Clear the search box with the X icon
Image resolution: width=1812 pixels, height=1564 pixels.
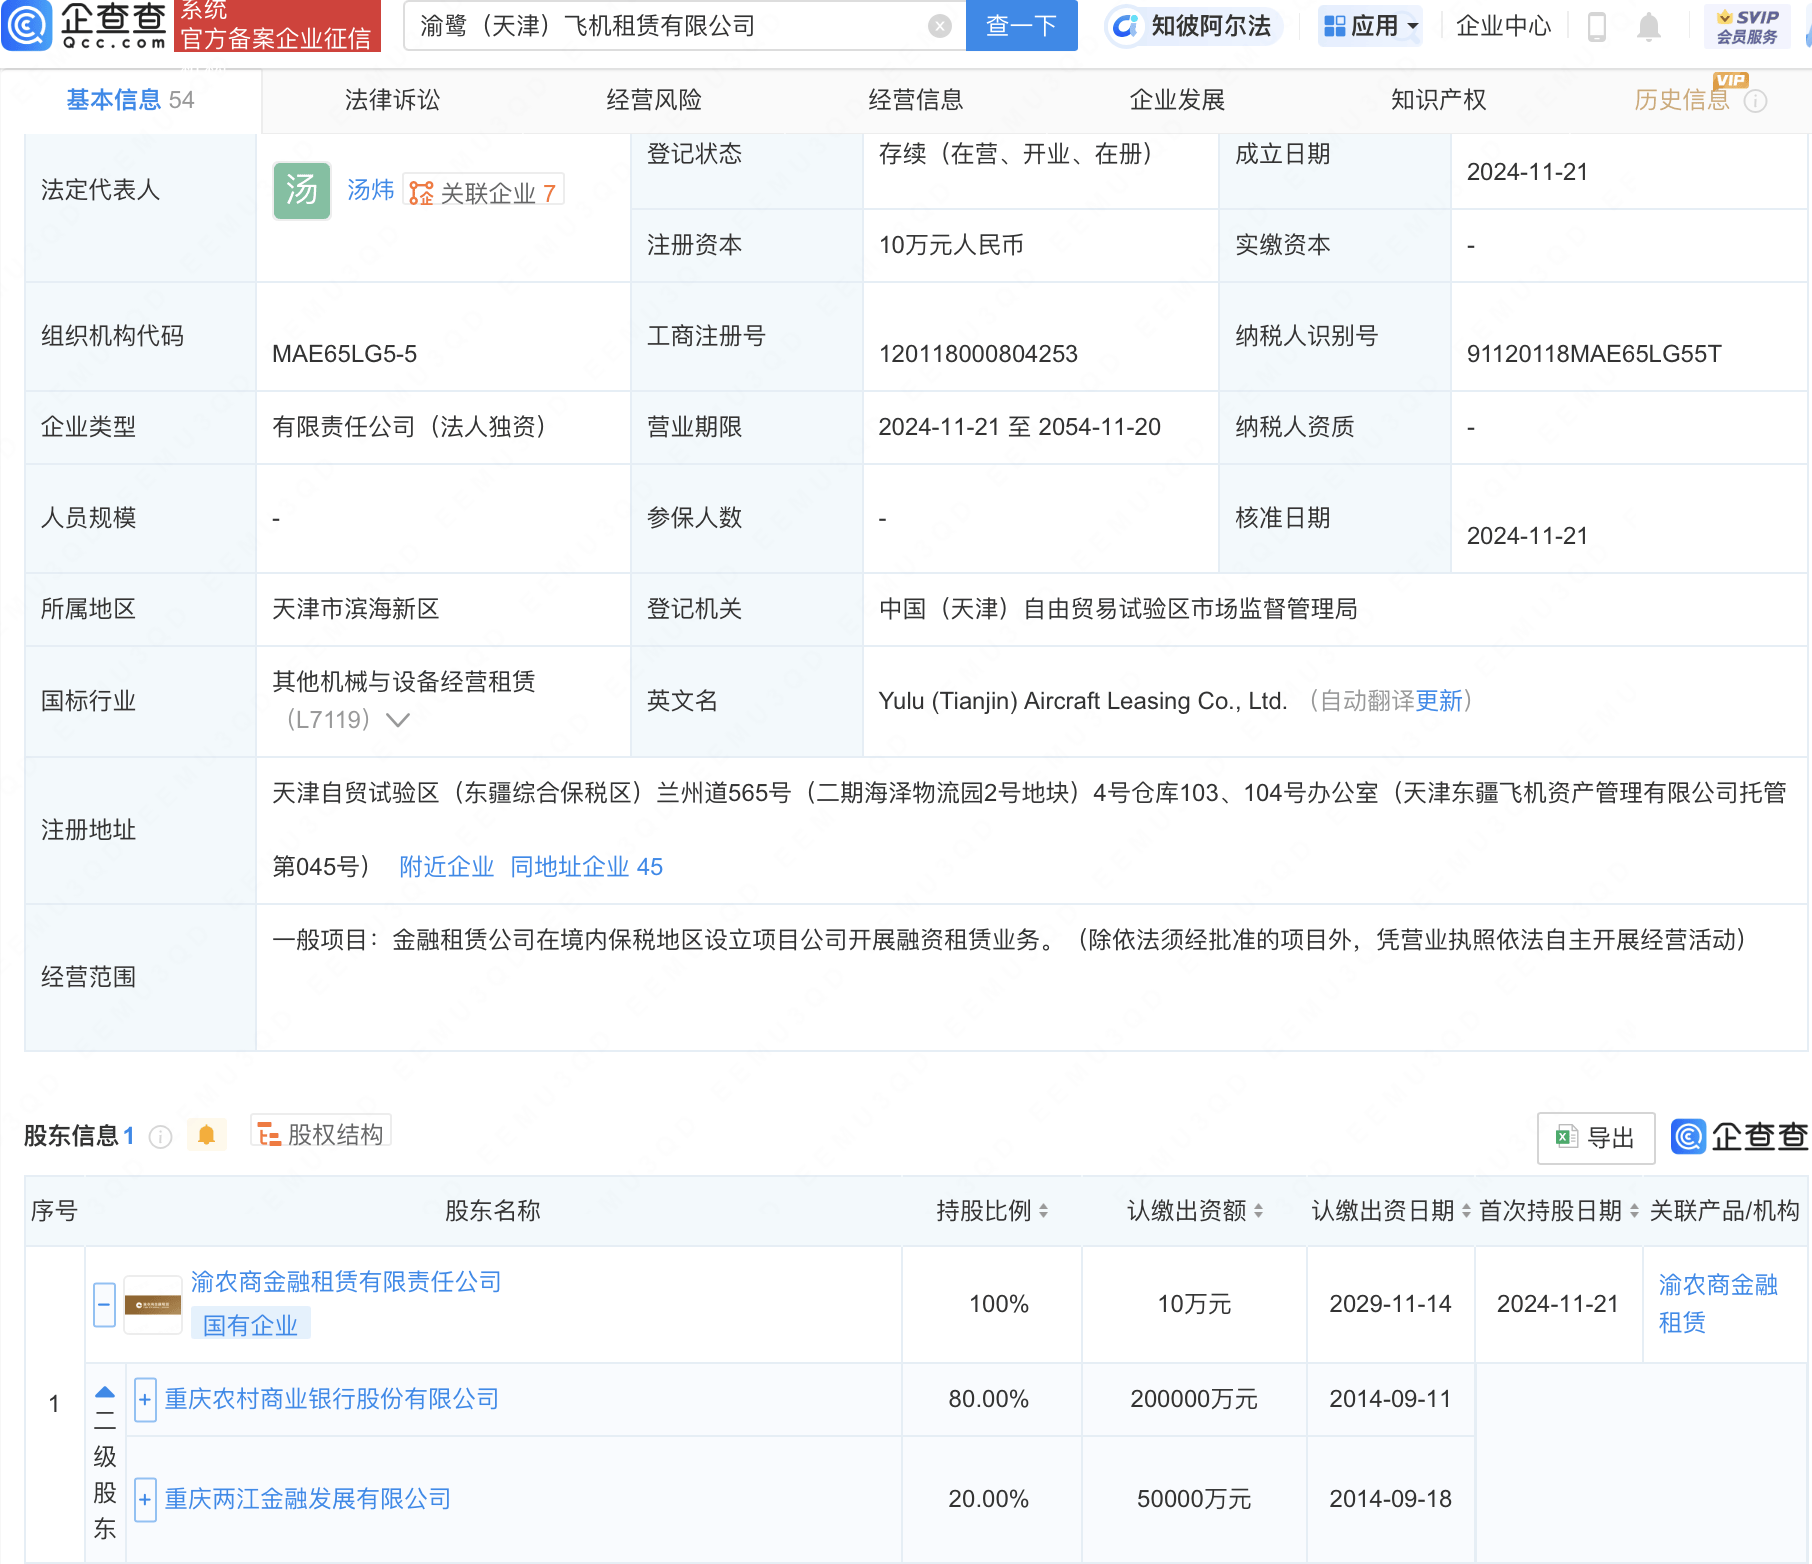pyautogui.click(x=939, y=26)
